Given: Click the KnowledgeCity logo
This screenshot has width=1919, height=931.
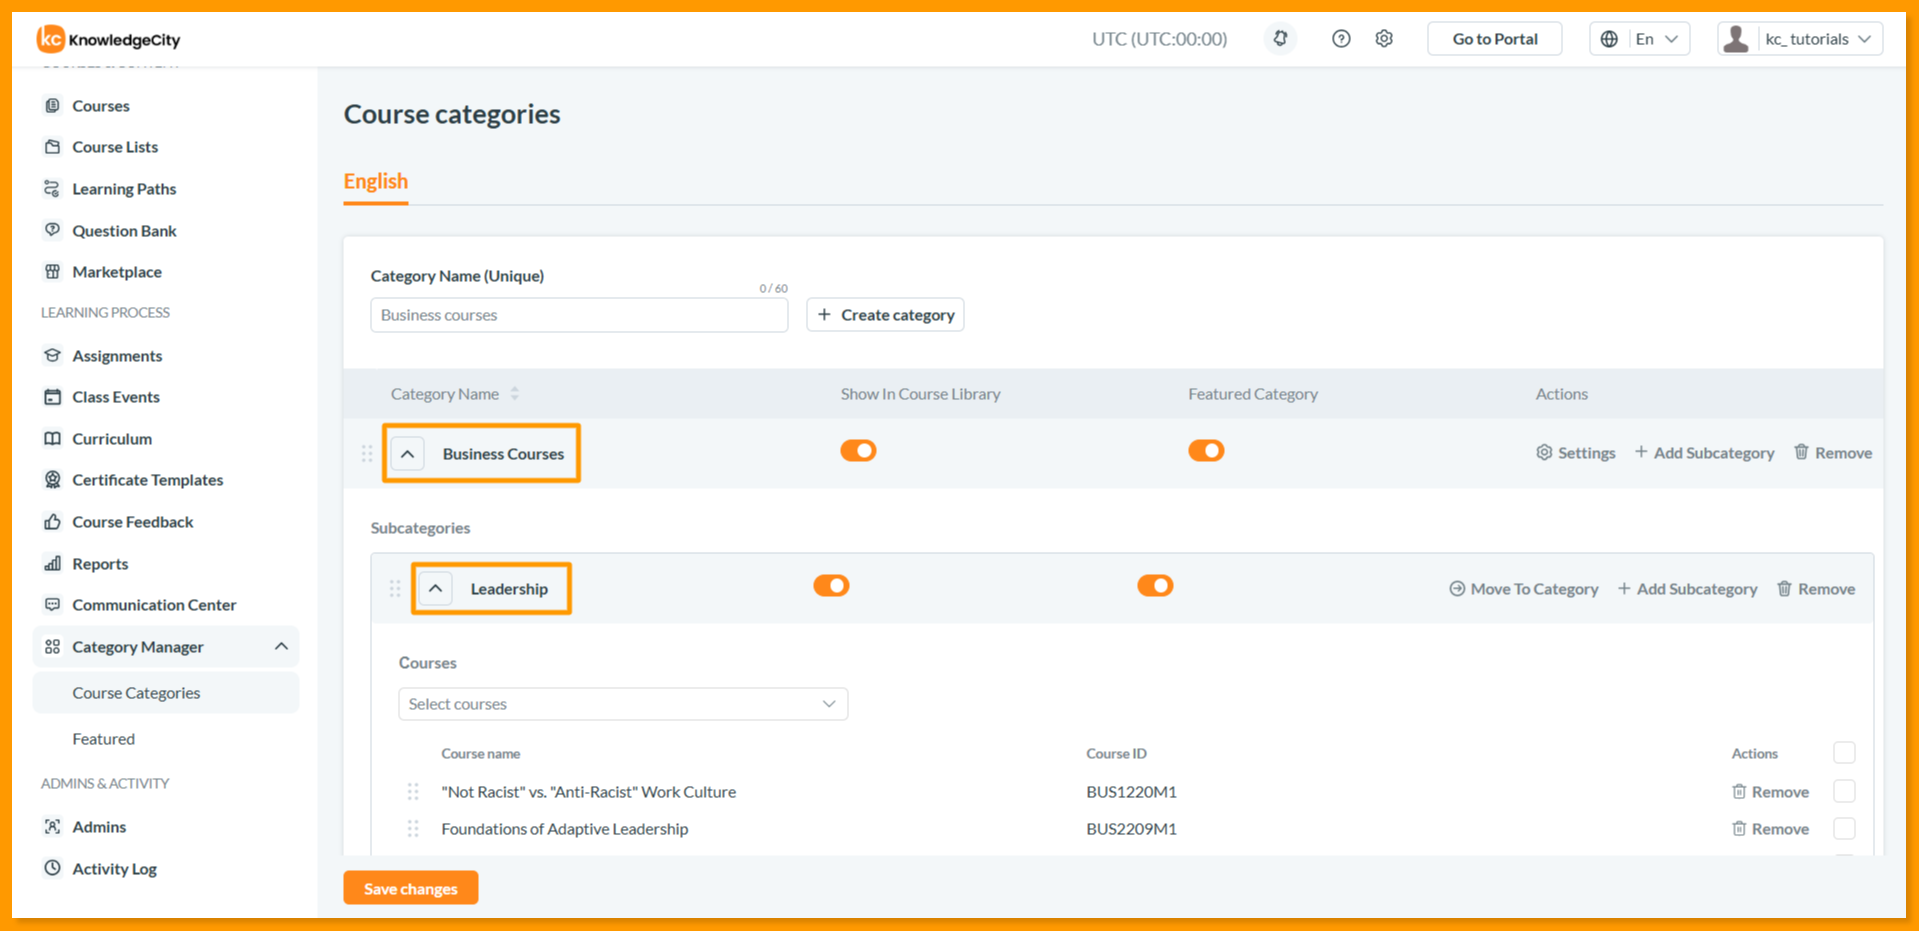Looking at the screenshot, I should click(109, 39).
